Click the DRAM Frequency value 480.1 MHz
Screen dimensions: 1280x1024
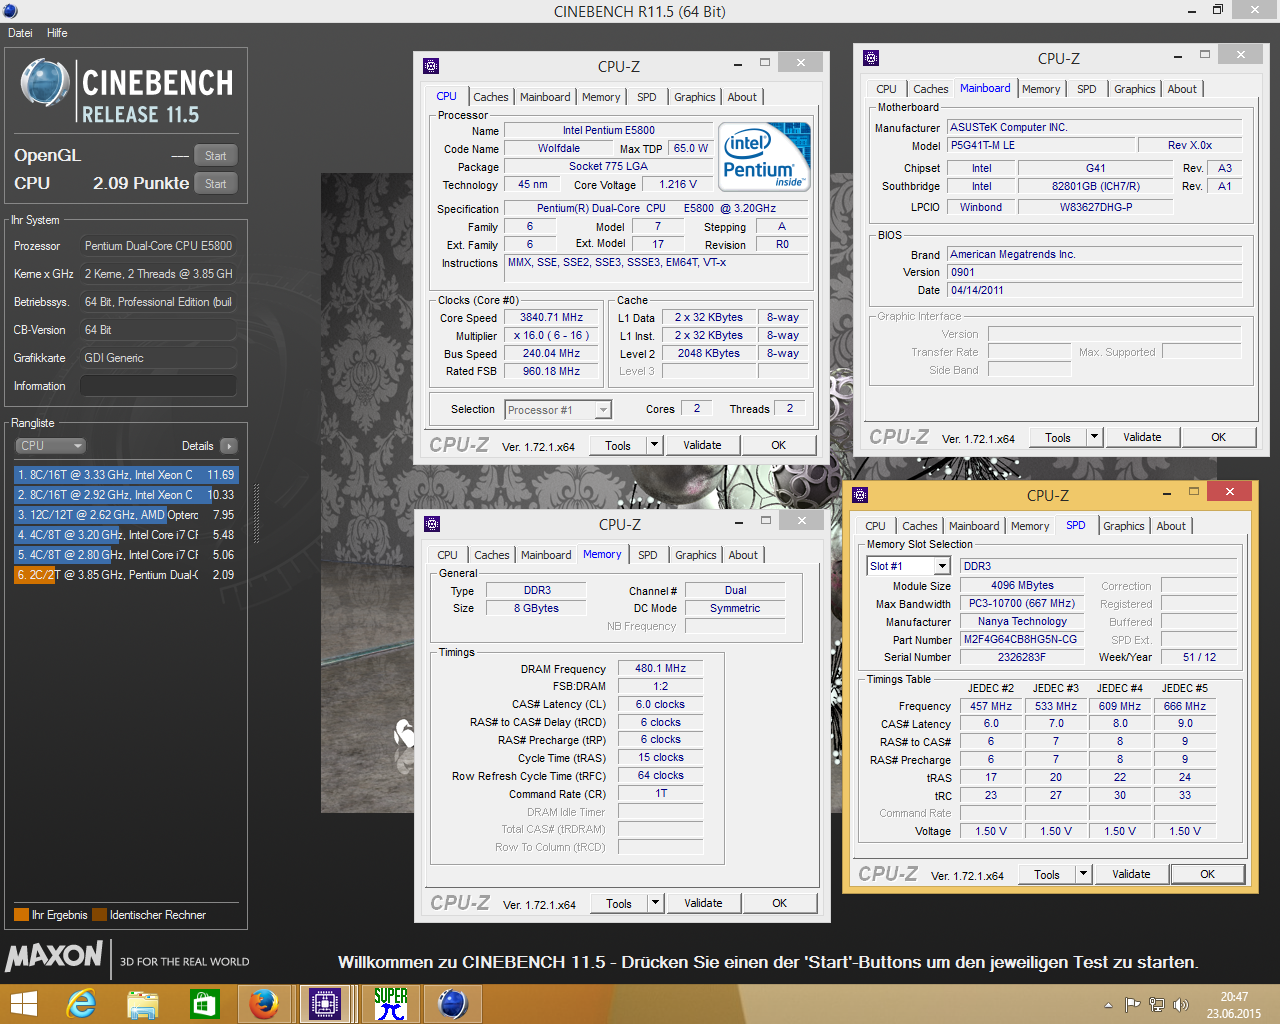pos(660,668)
